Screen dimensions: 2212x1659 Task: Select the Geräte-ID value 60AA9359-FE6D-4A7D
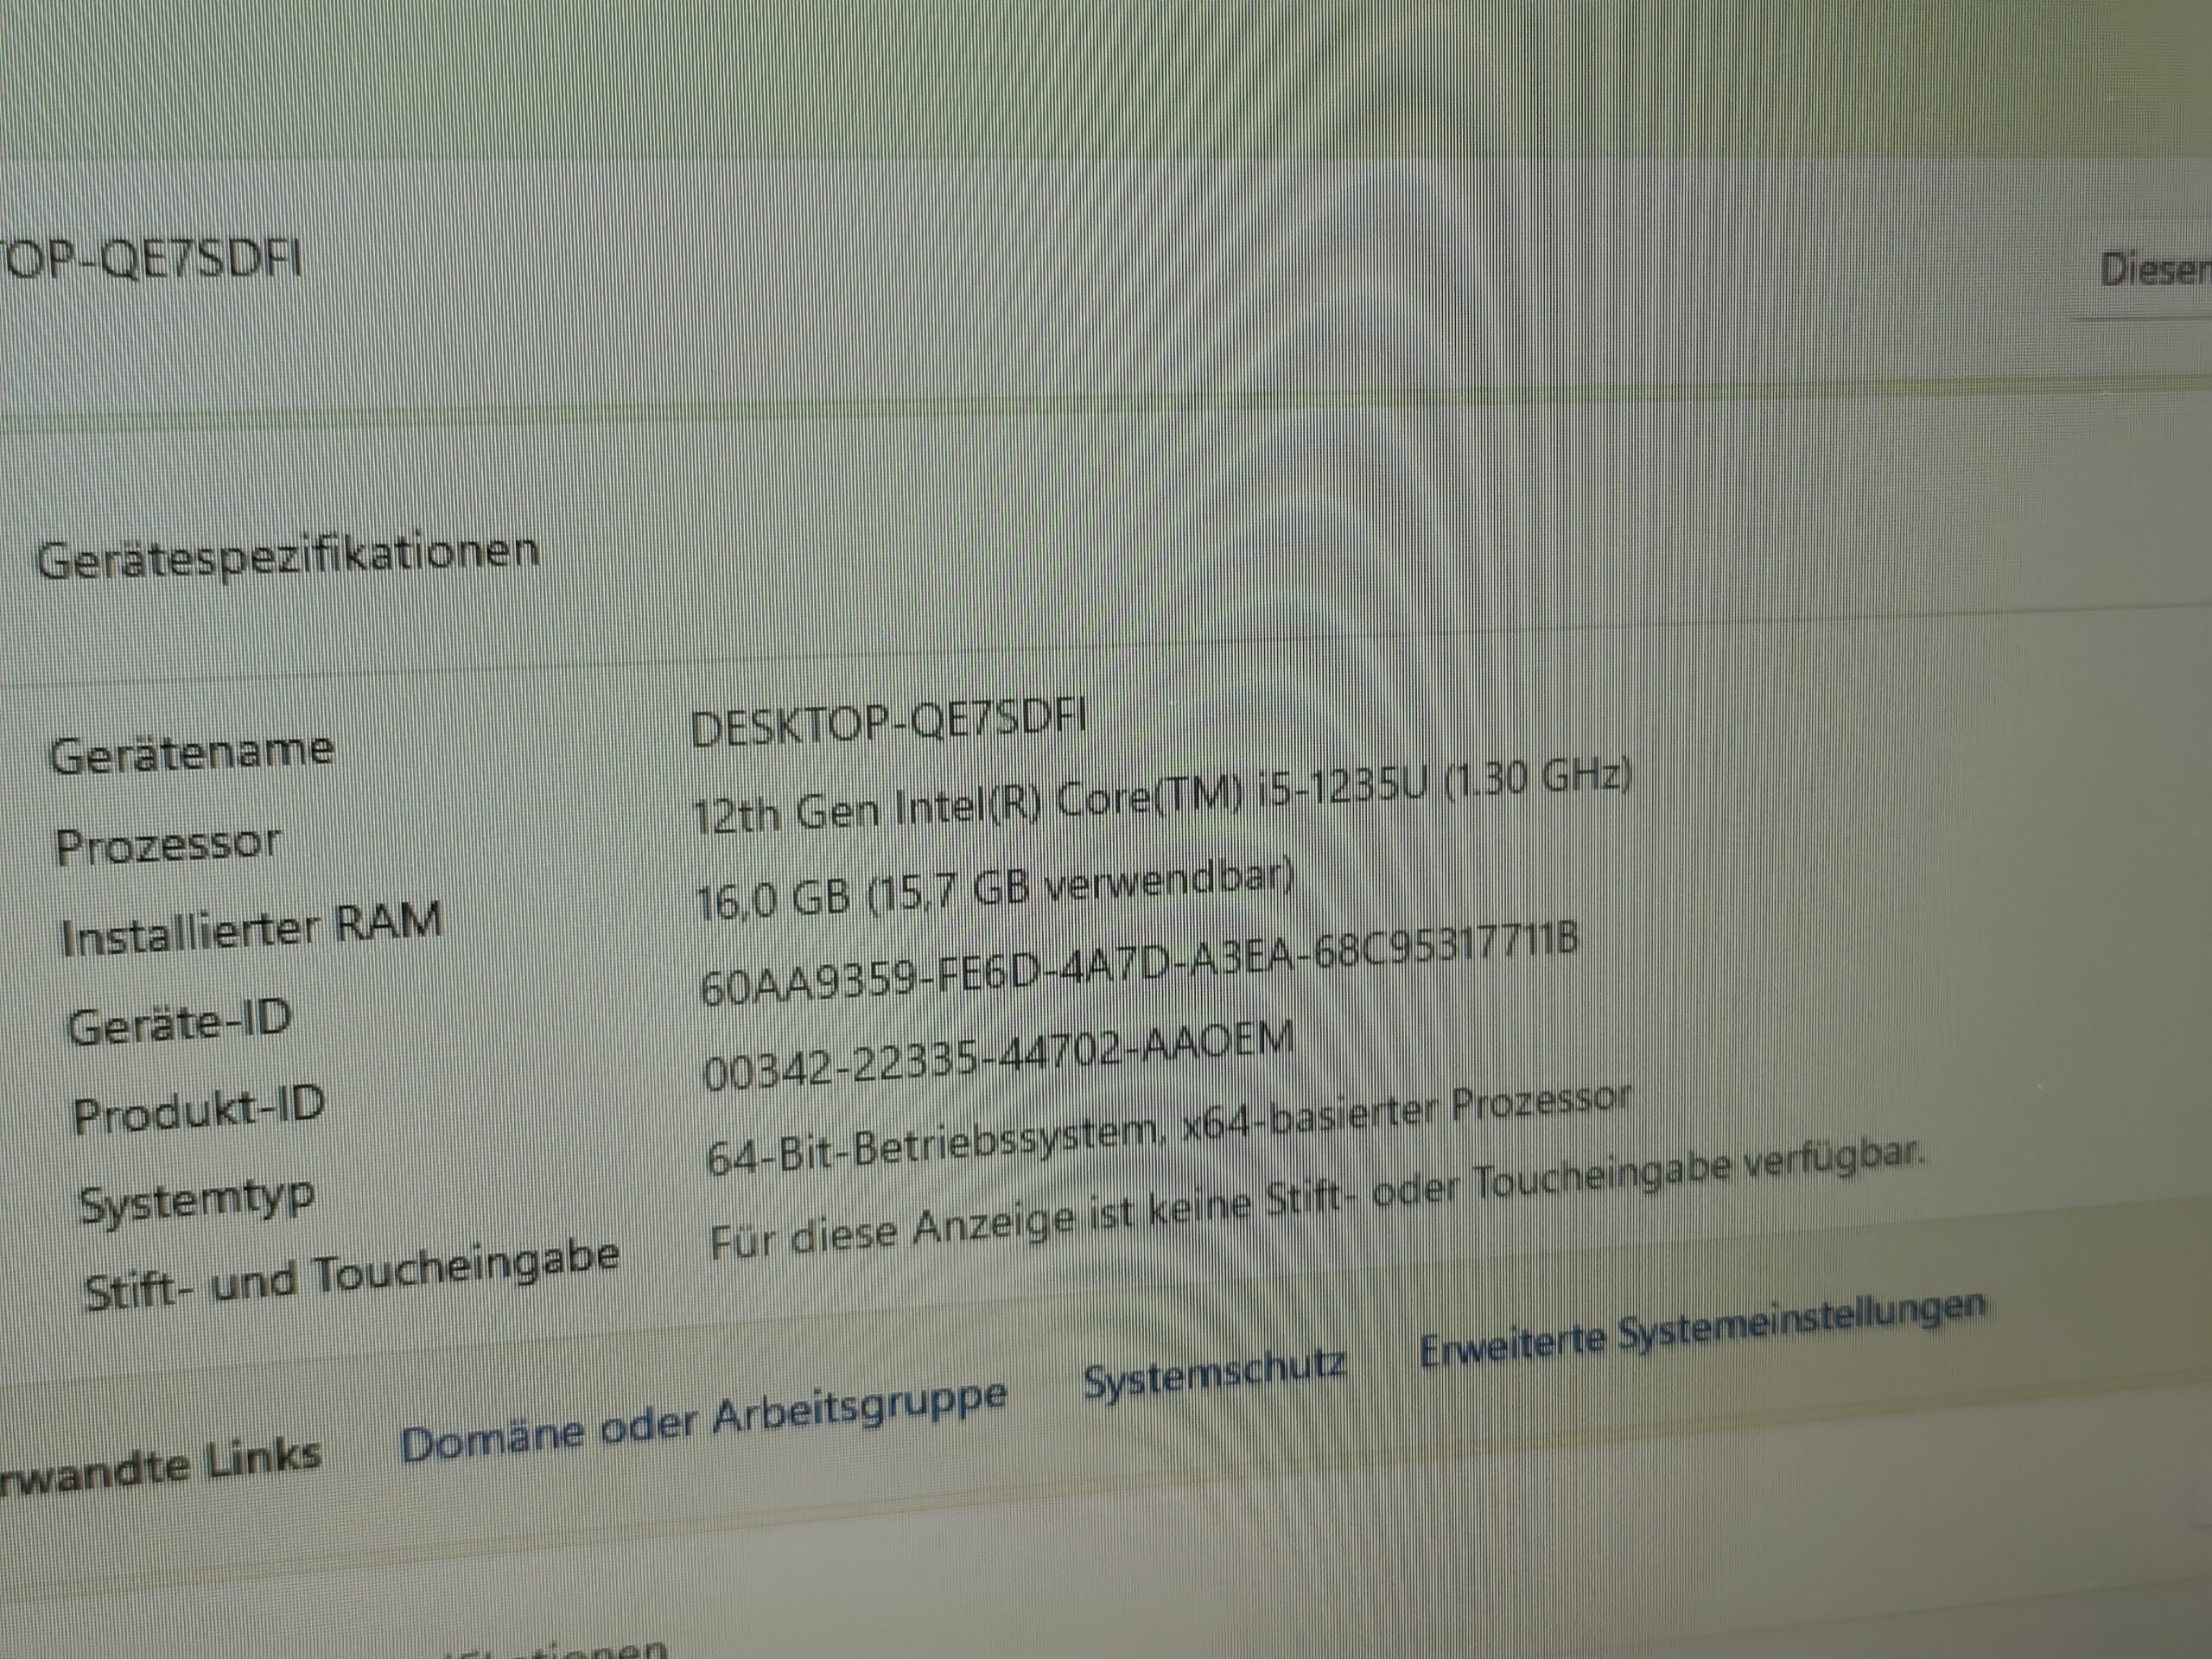click(1138, 966)
